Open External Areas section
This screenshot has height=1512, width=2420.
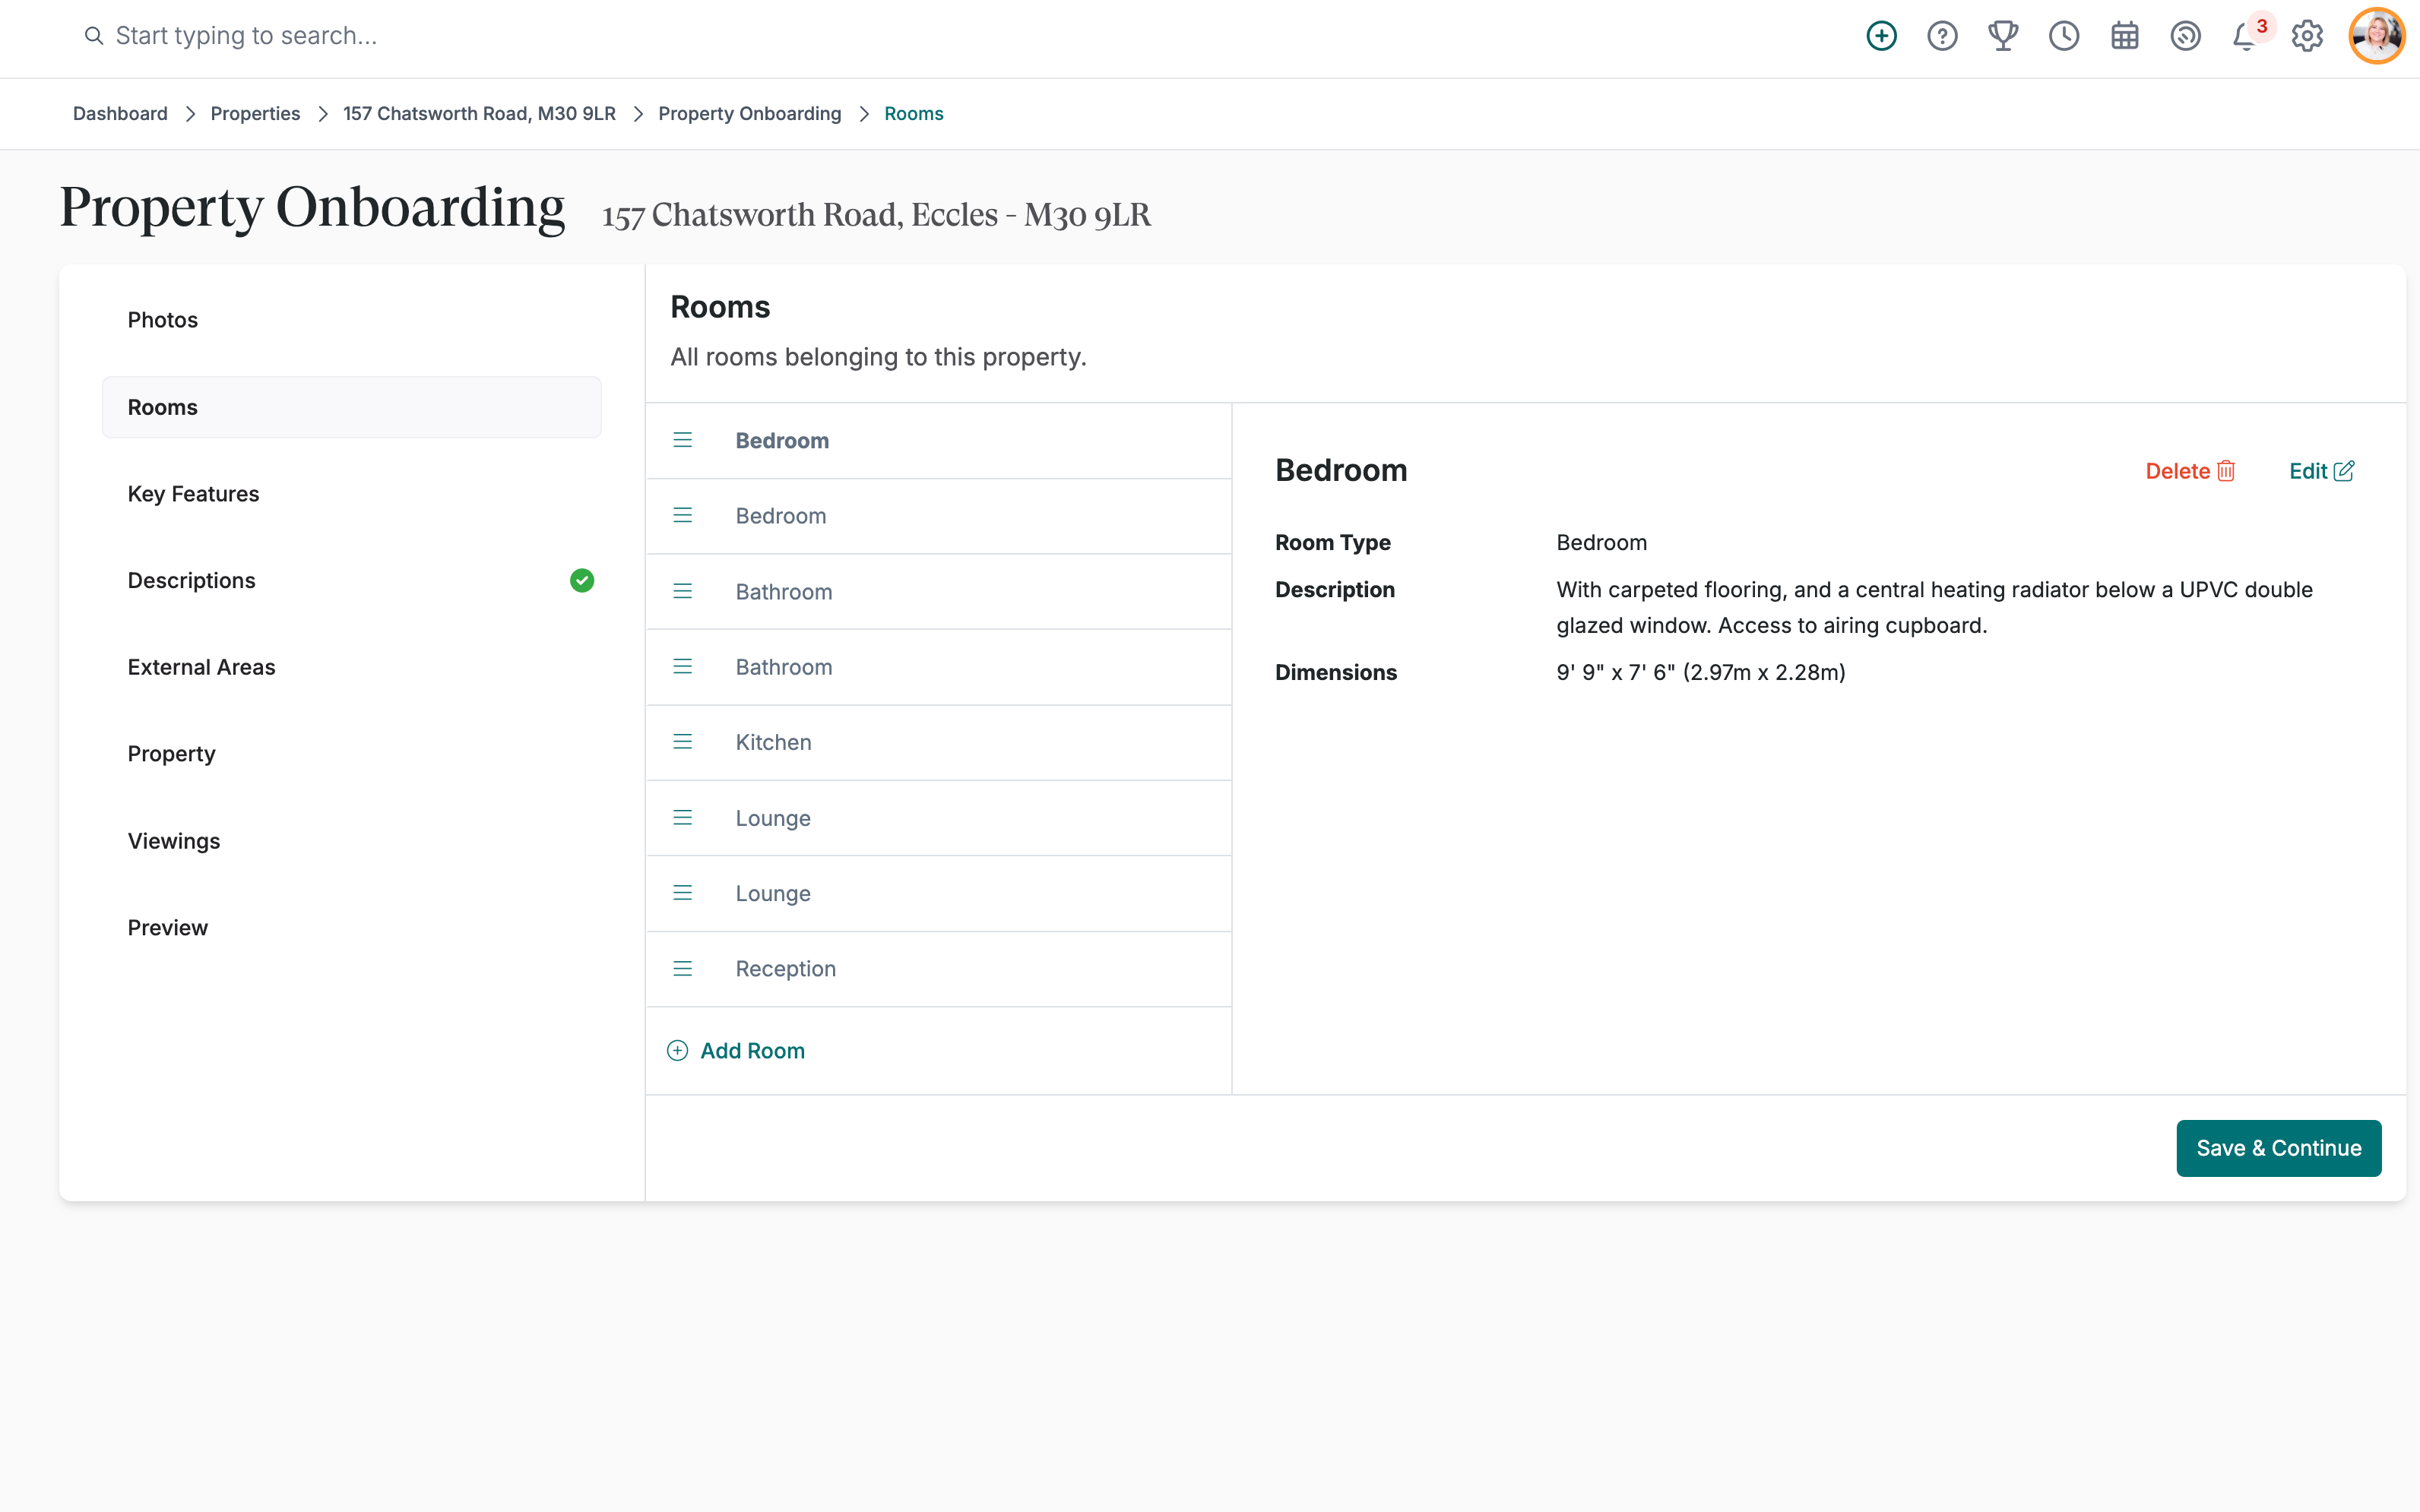pos(352,667)
